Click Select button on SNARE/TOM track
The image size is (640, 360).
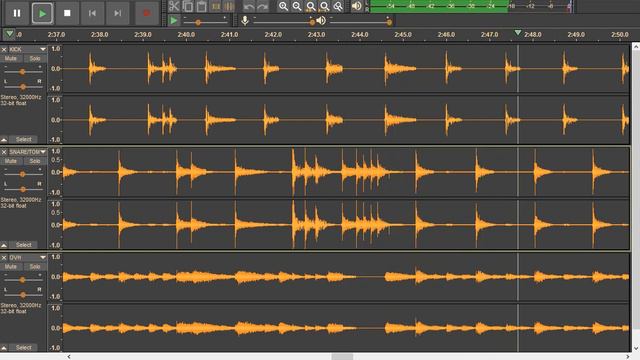pyautogui.click(x=23, y=245)
